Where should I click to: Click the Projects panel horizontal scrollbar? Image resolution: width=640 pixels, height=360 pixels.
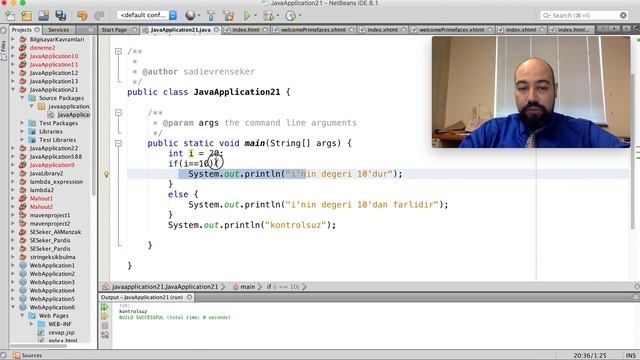coord(38,346)
